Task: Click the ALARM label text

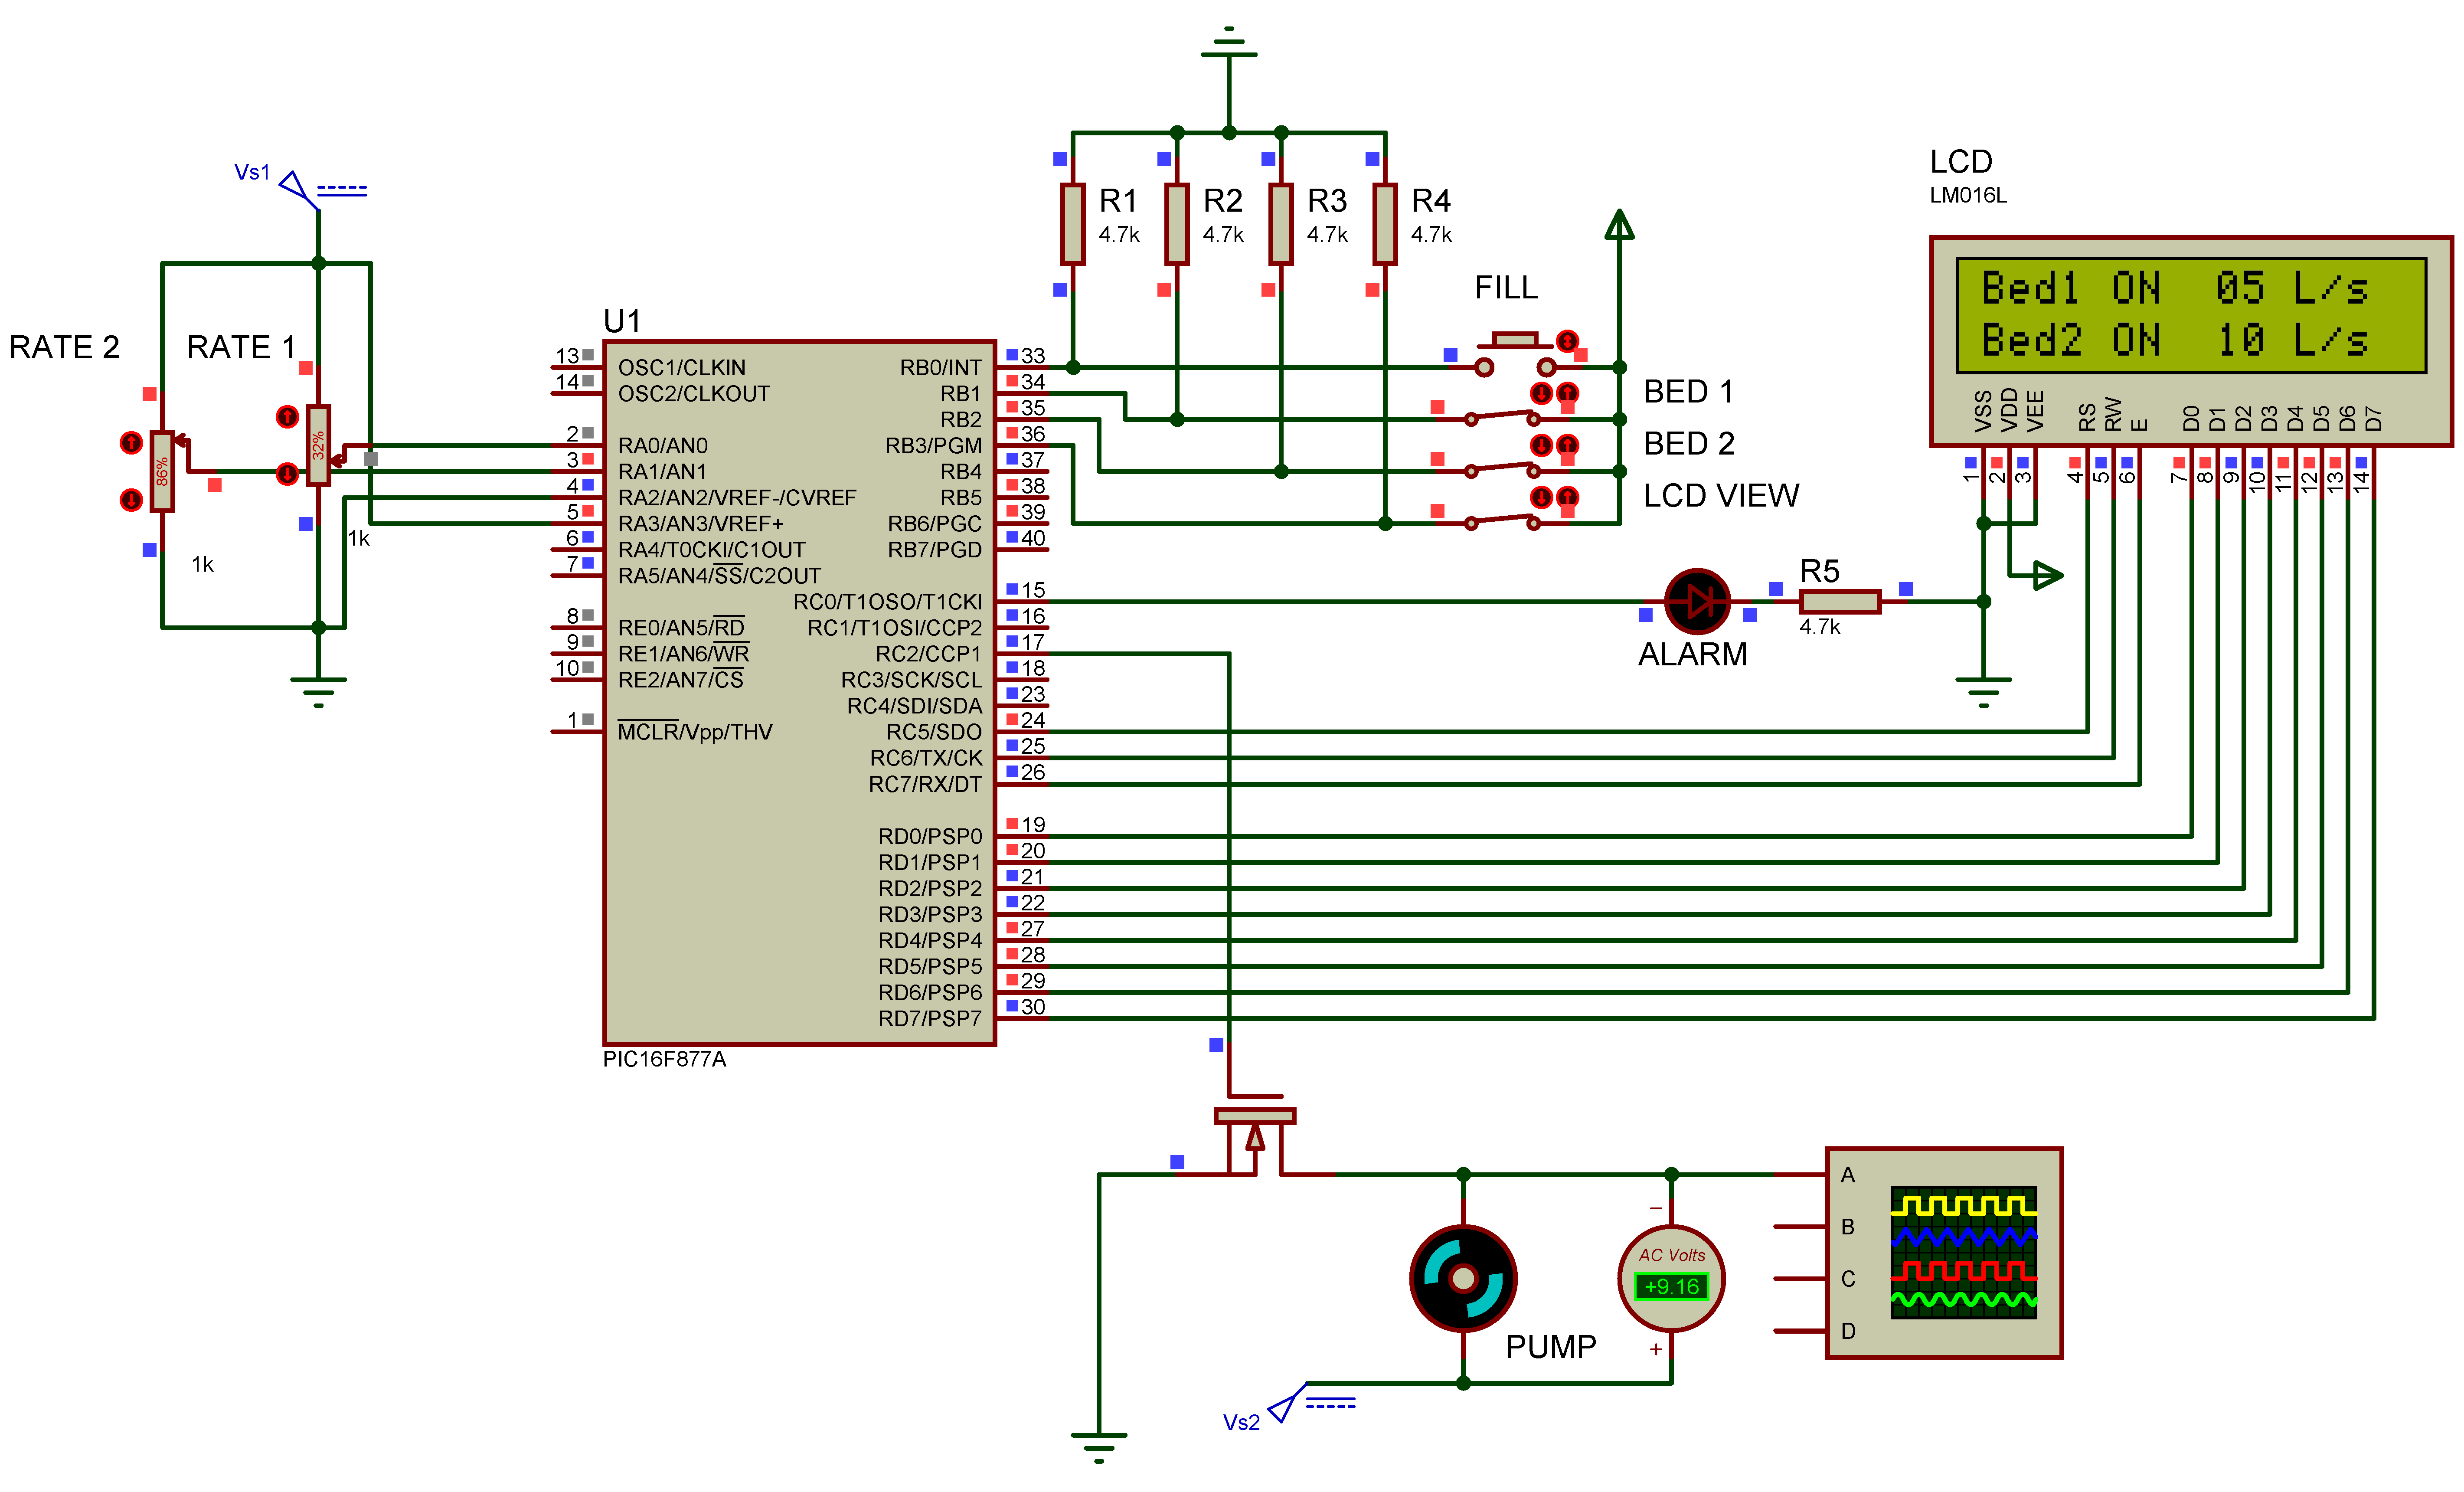Action: point(1693,654)
